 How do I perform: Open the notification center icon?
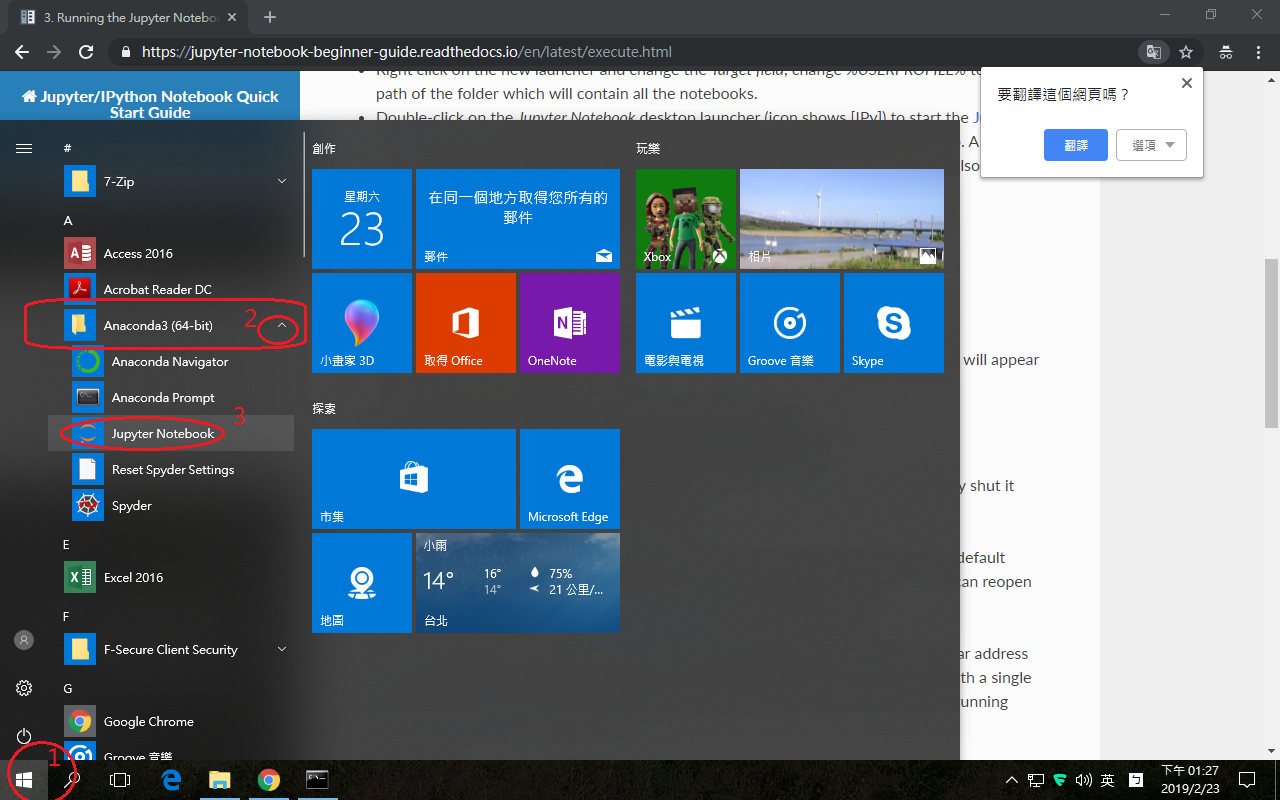(x=1247, y=780)
